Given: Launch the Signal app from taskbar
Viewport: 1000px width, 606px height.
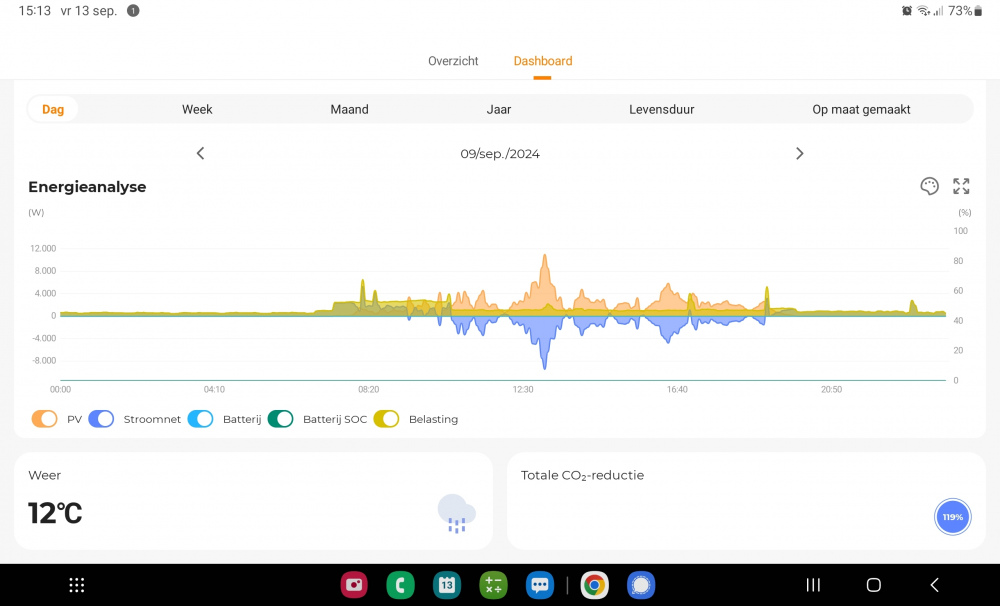Looking at the screenshot, I should (641, 585).
